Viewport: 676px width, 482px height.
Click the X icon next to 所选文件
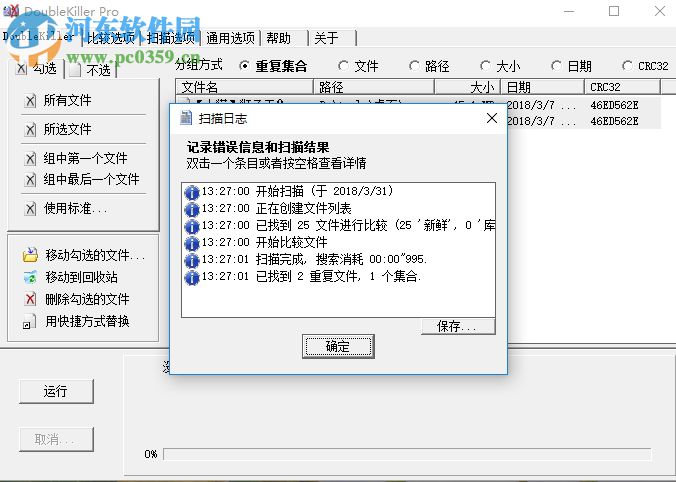tap(30, 130)
